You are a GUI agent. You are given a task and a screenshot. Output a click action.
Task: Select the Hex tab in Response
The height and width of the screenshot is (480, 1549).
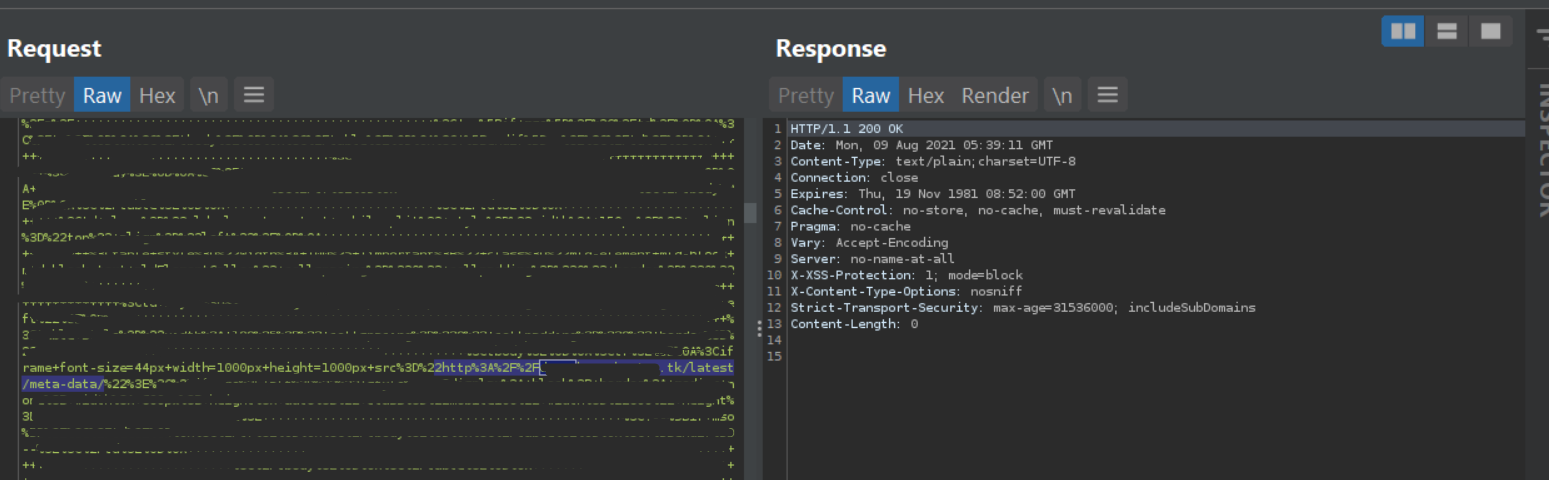925,95
